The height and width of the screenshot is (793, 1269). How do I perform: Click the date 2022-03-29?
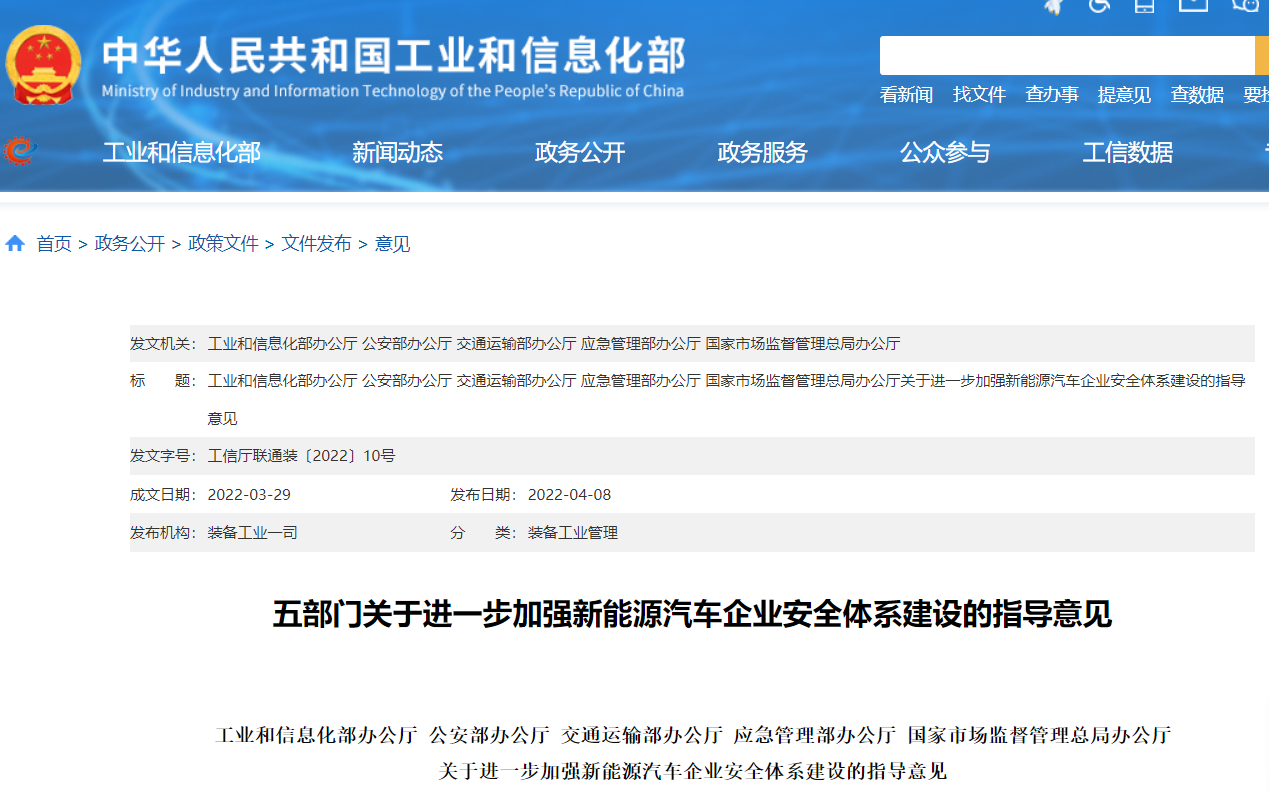pos(249,494)
